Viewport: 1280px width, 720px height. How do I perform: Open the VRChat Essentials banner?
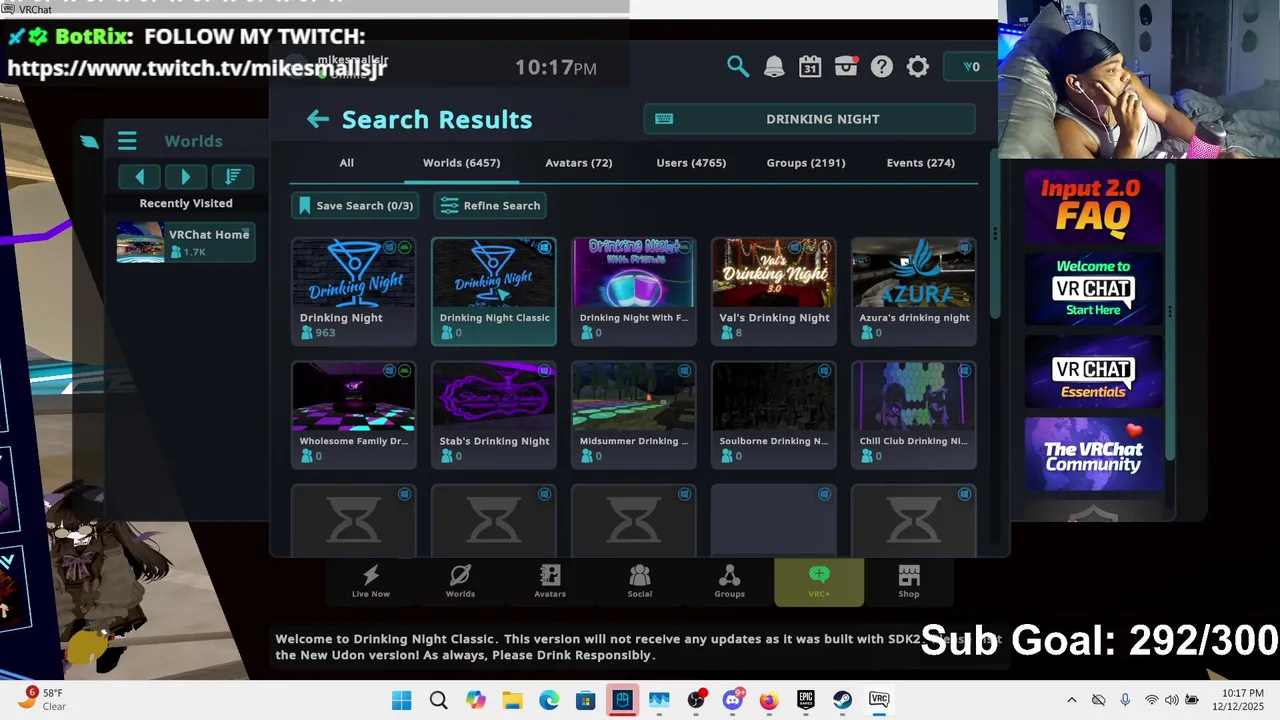point(1093,371)
